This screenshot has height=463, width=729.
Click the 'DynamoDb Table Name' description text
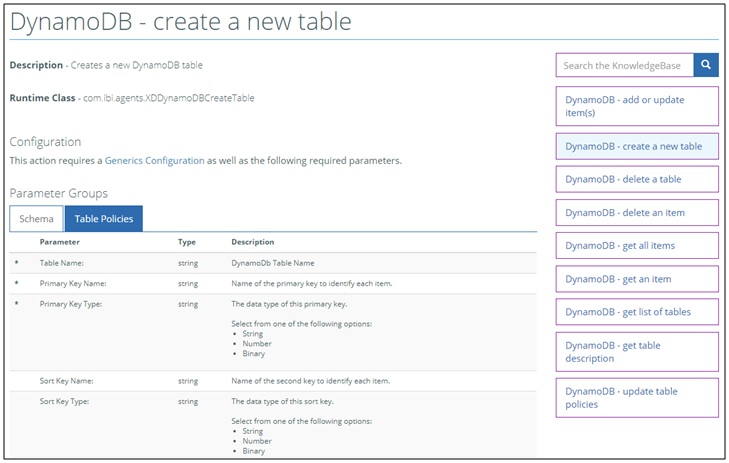coord(273,263)
